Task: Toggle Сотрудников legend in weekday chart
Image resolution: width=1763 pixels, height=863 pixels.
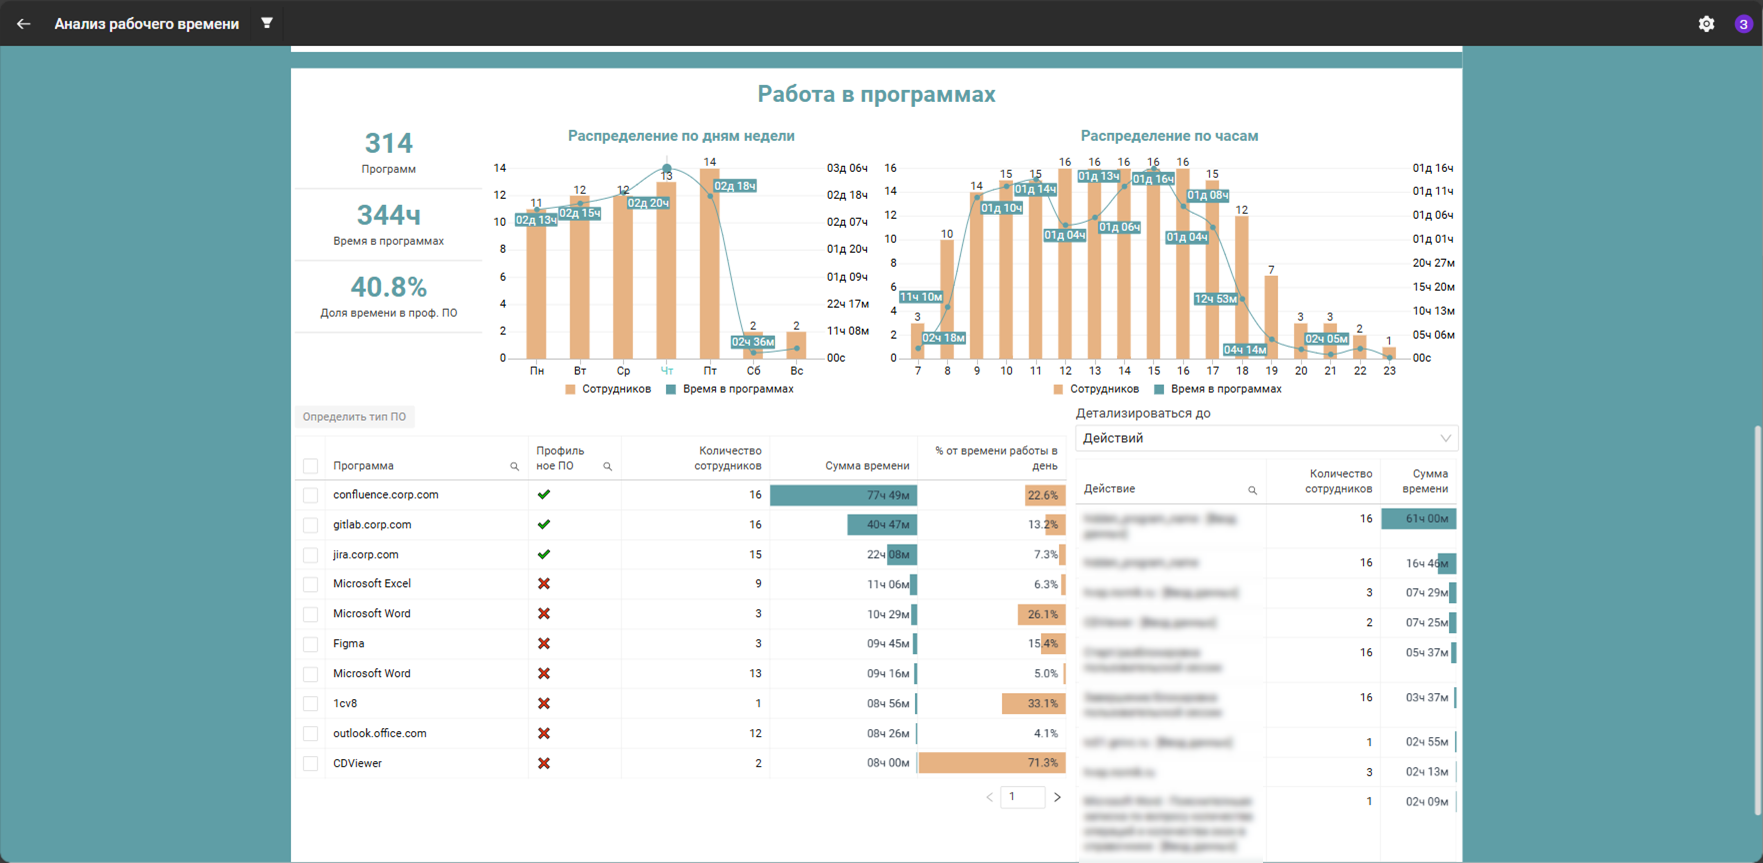Action: click(x=608, y=389)
